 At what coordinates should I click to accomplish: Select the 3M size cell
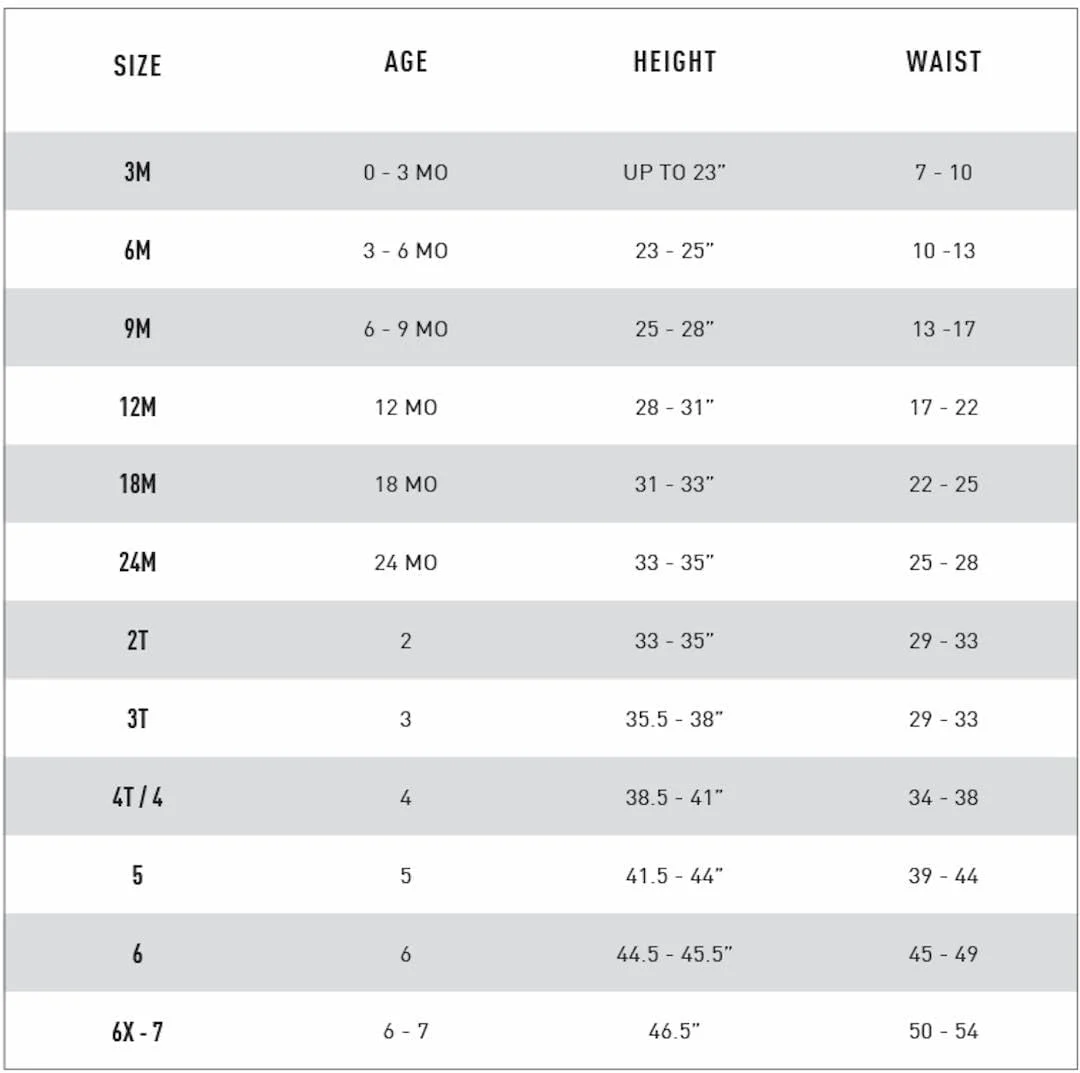[137, 172]
